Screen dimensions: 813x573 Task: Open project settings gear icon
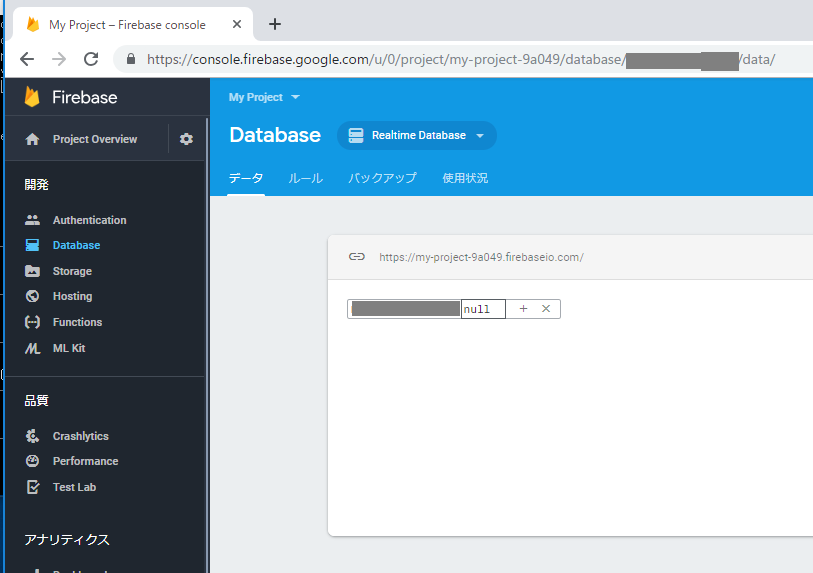pos(186,139)
